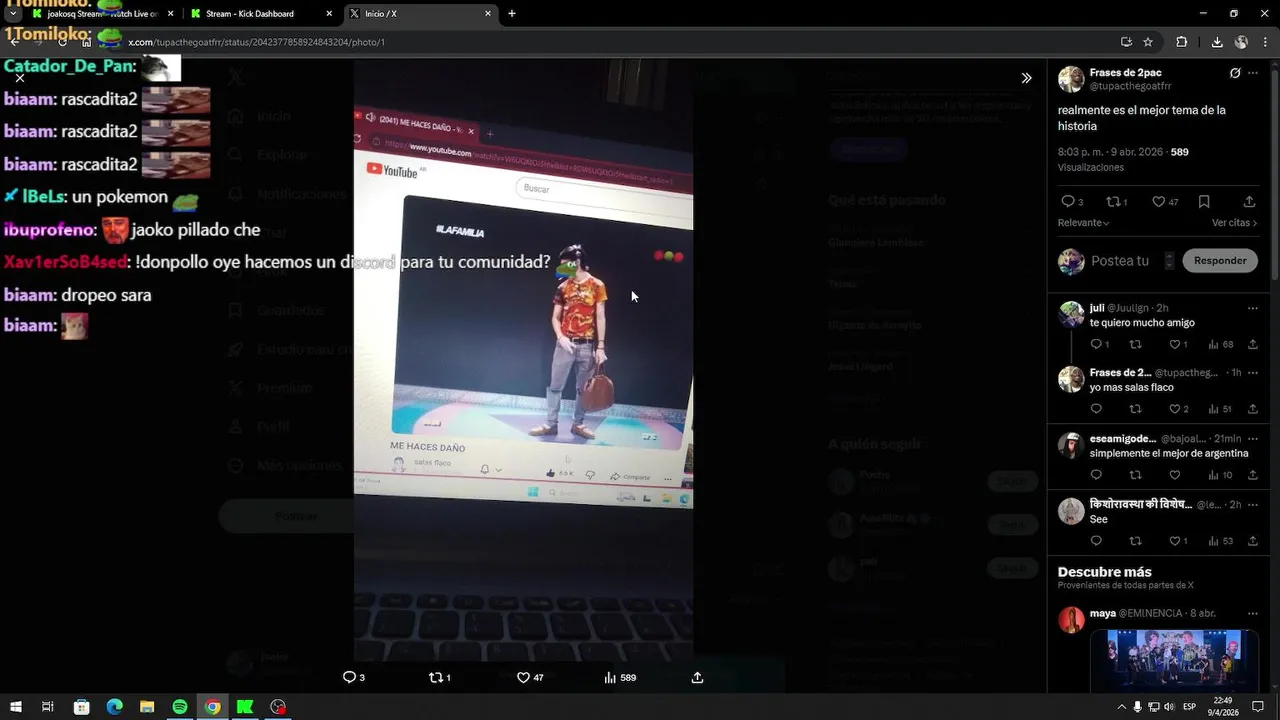This screenshot has width=1280, height=720.
Task: Share the 'See' comment
Action: (x=1253, y=541)
